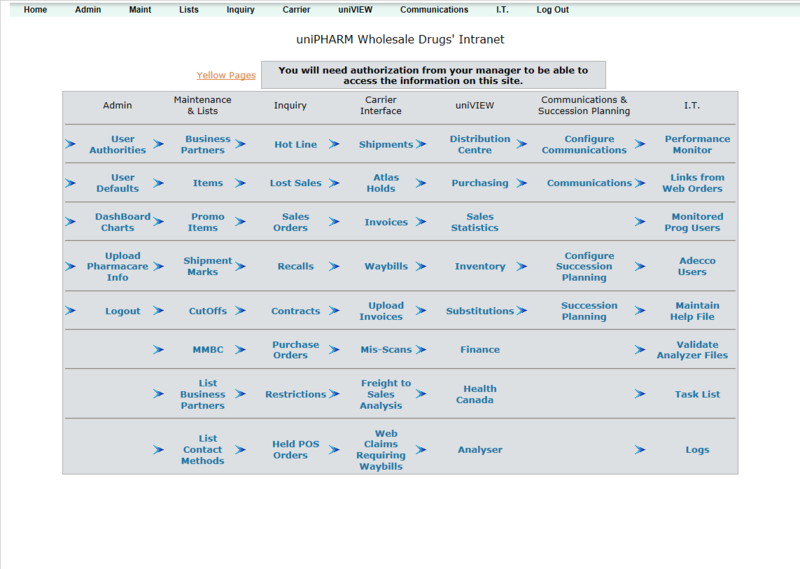Screen dimensions: 800x569
Task: Click the arrow icon before Performance Monitor
Action: 640,144
